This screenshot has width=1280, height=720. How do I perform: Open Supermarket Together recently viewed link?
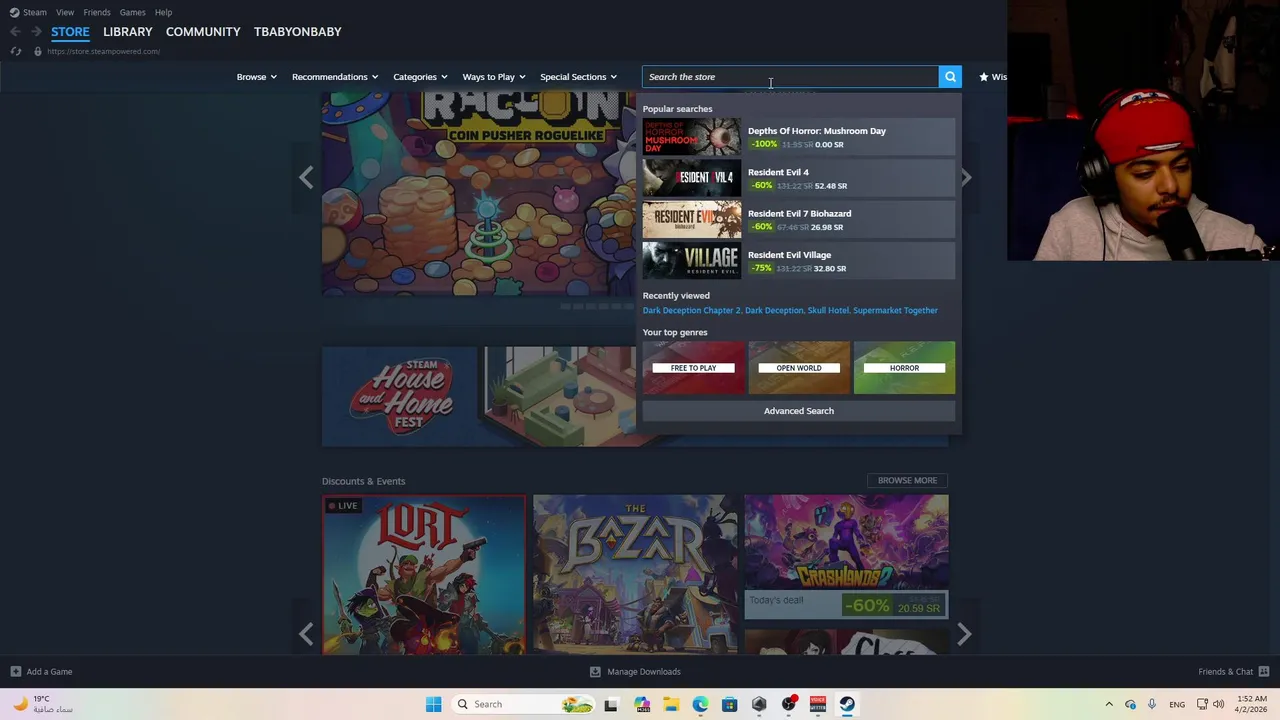(x=895, y=310)
